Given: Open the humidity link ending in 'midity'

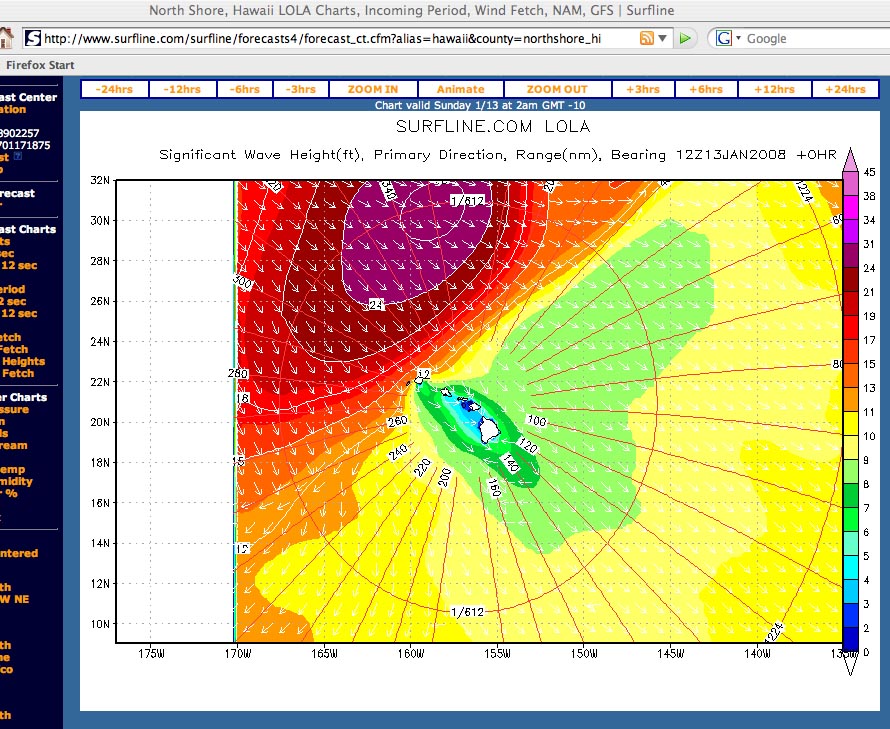Looking at the screenshot, I should 16,481.
